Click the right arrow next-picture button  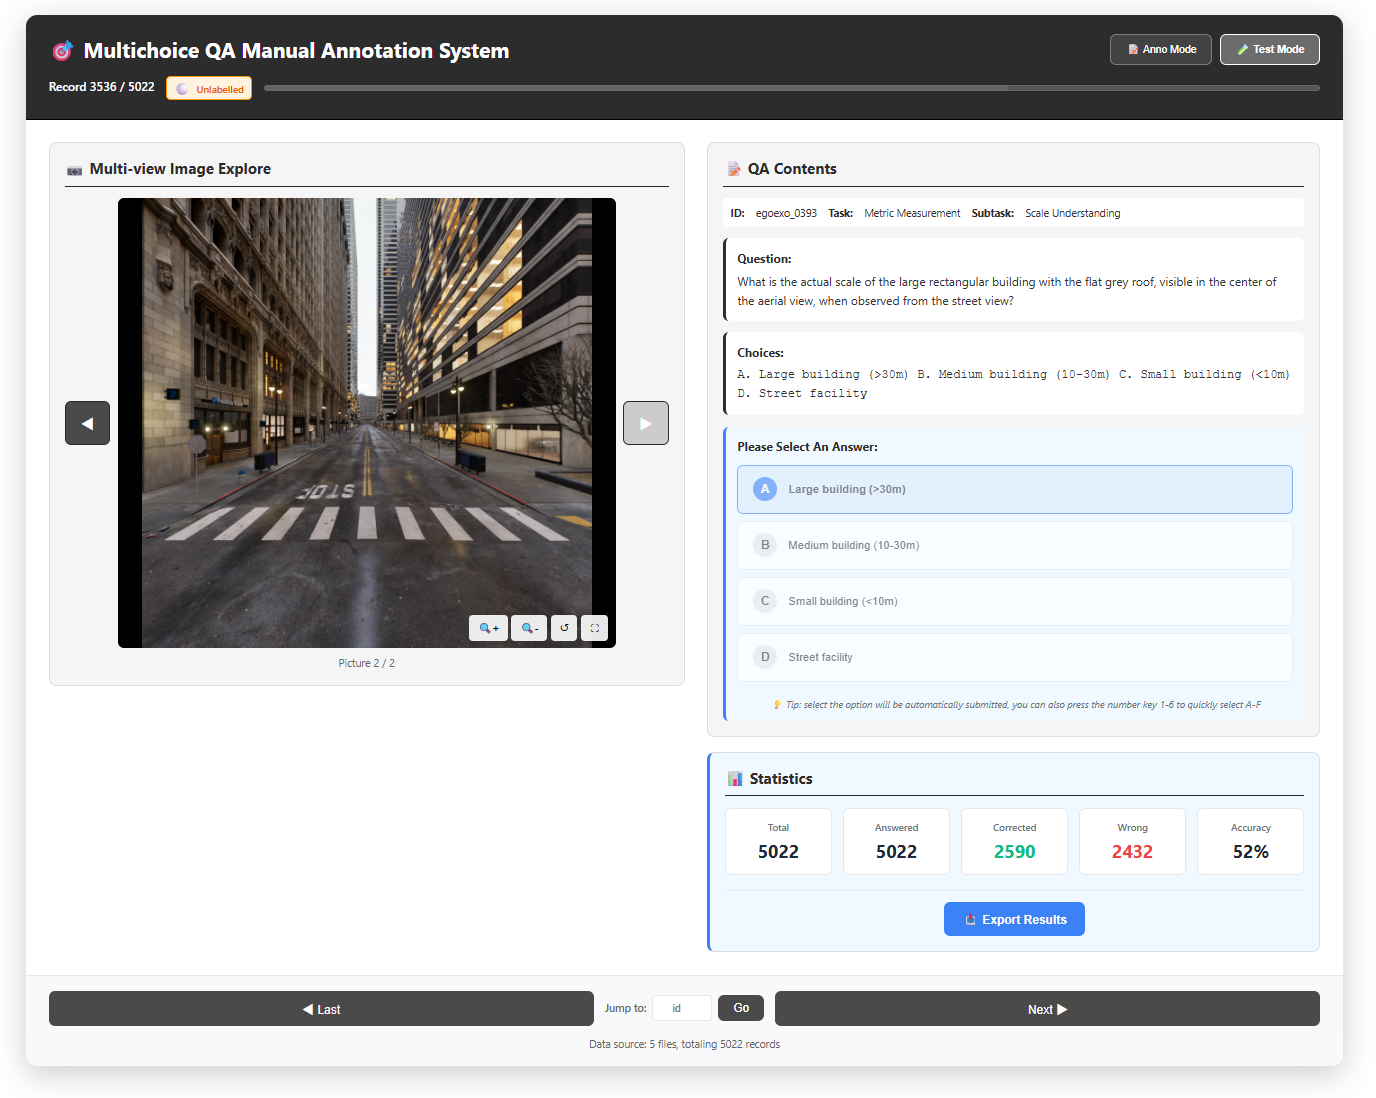click(645, 423)
